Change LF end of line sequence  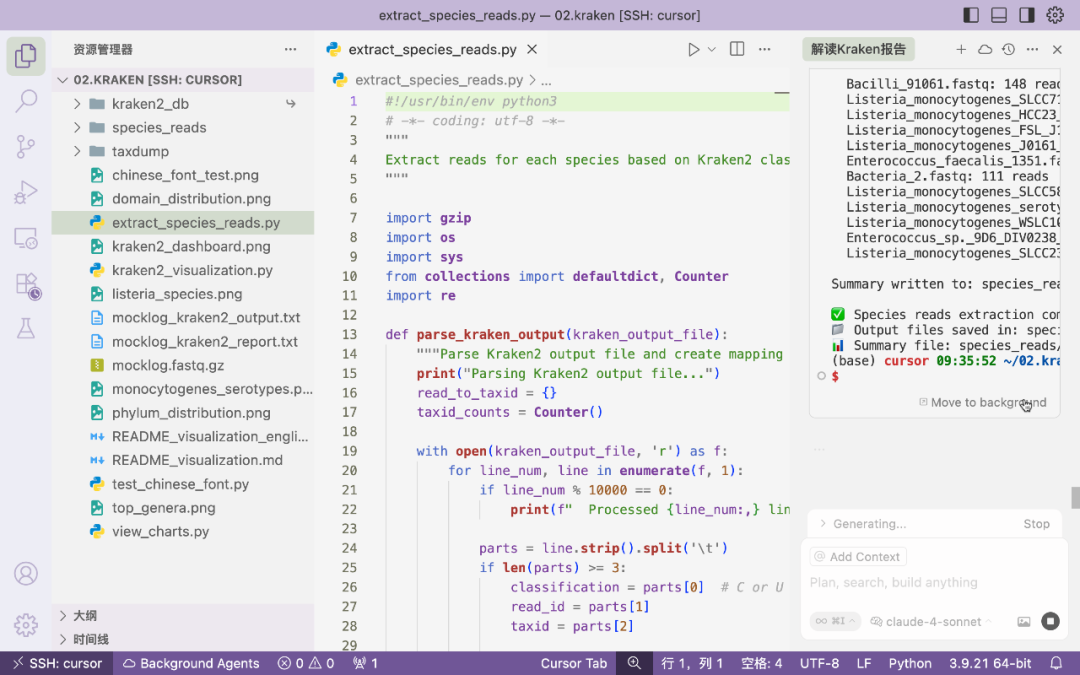(x=864, y=663)
